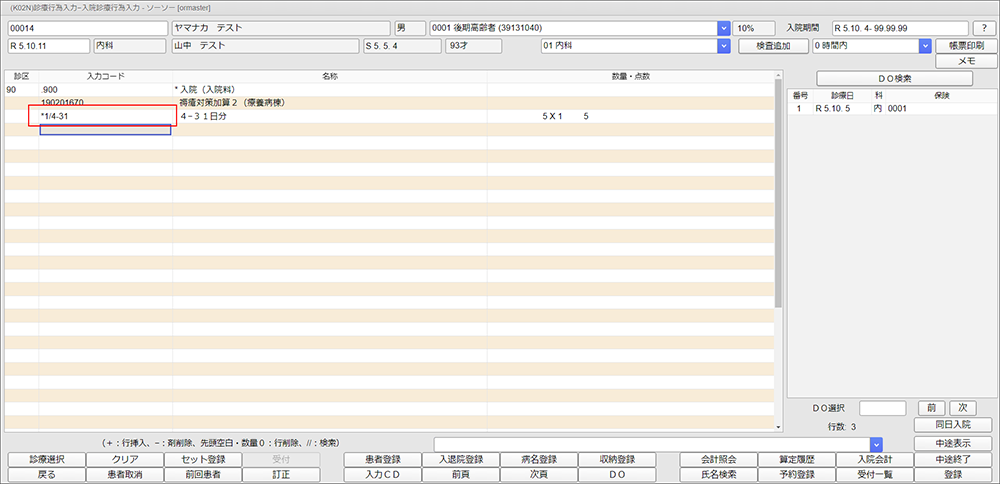Open the bottom message dropdown arrow
Viewport: 1000px width, 484px height.
point(876,443)
